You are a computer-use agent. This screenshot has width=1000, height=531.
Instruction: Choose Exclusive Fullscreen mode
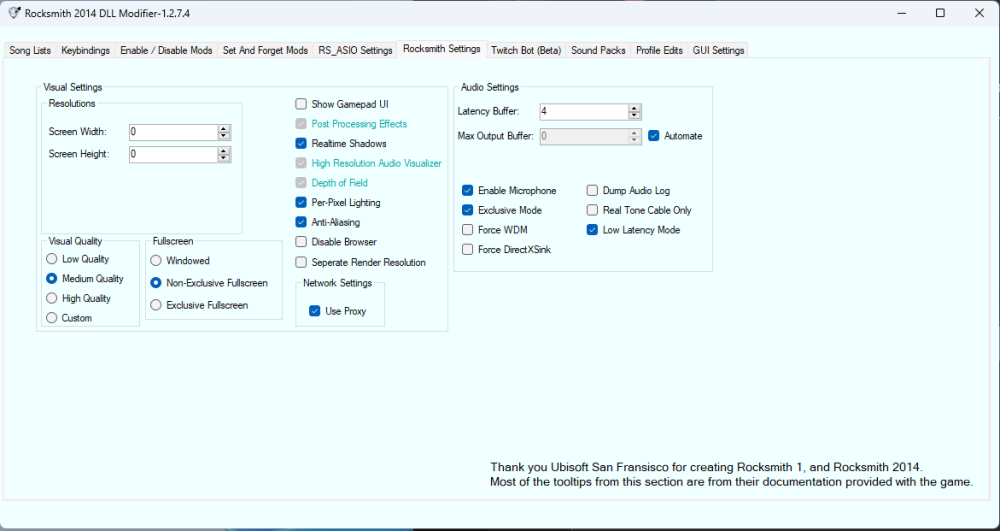(x=156, y=305)
